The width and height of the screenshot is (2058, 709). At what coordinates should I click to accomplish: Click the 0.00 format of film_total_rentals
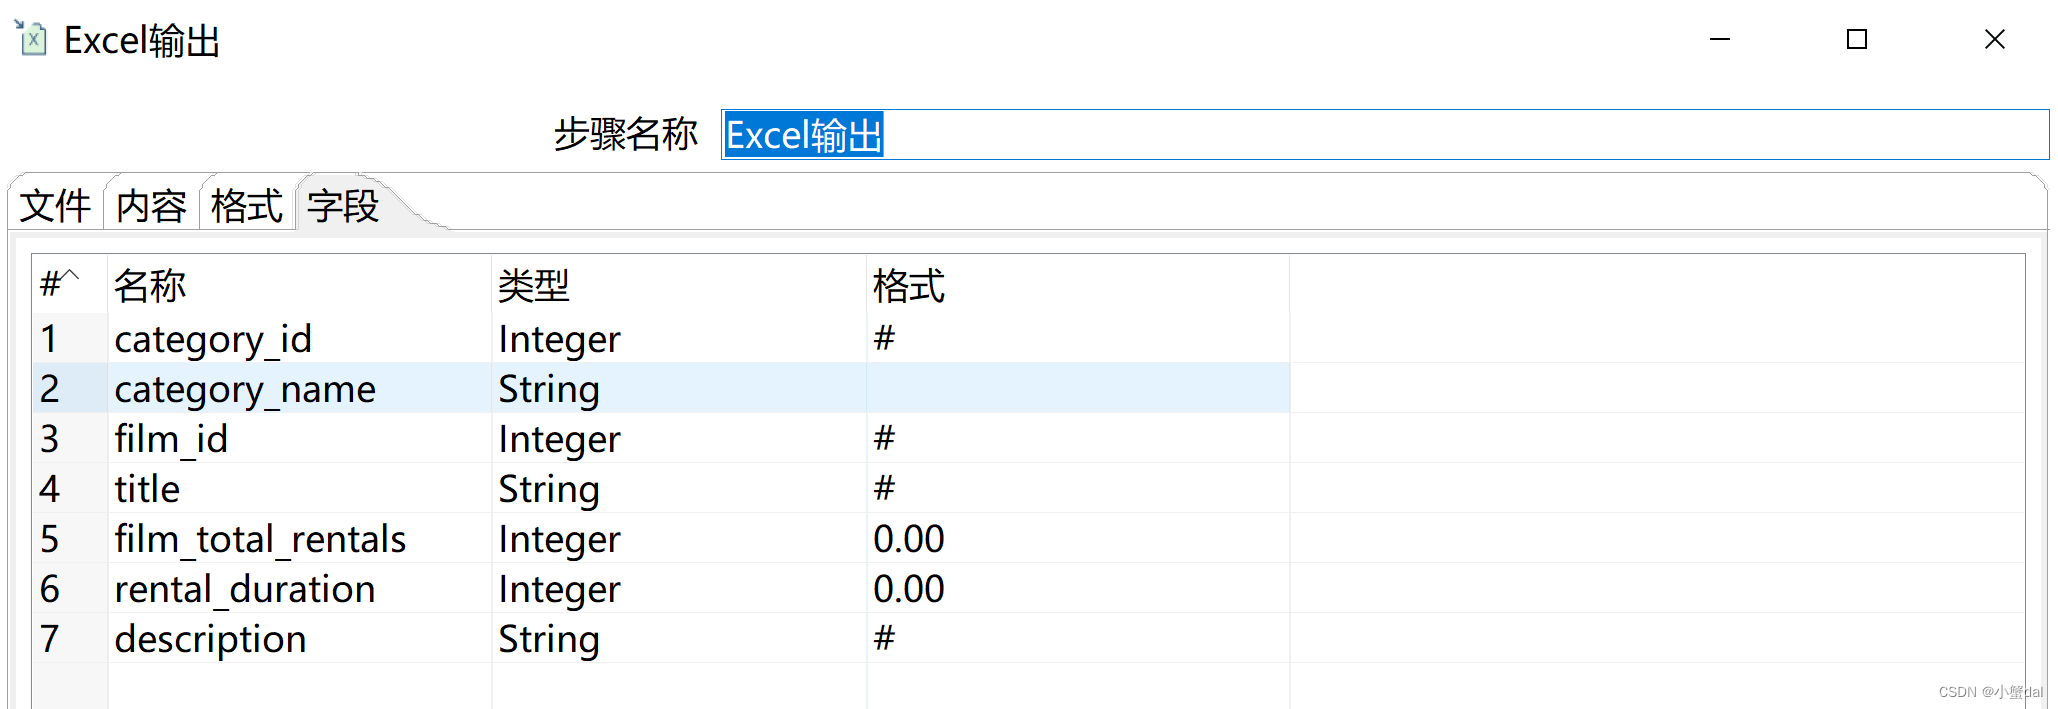(1078, 538)
